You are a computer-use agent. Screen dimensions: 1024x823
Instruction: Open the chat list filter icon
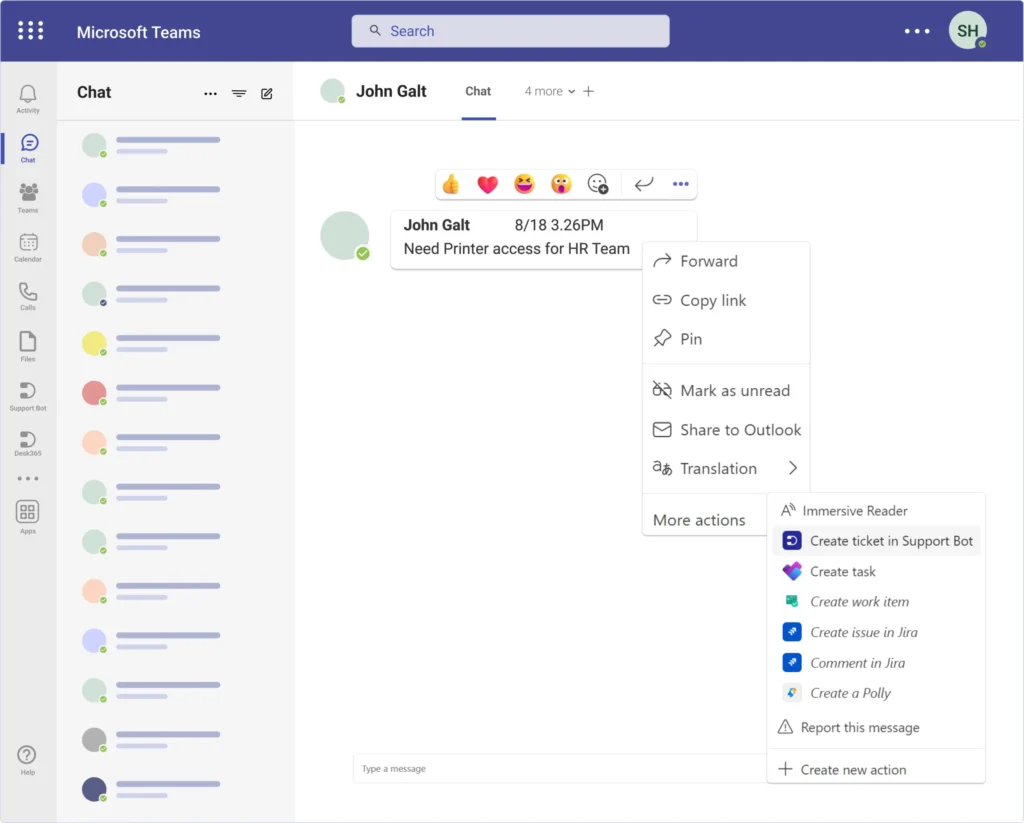pos(239,93)
